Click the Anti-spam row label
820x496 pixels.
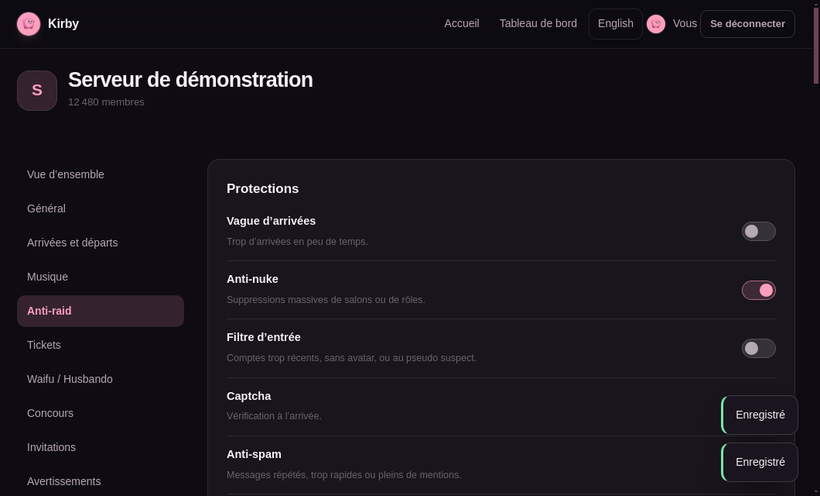click(x=254, y=454)
